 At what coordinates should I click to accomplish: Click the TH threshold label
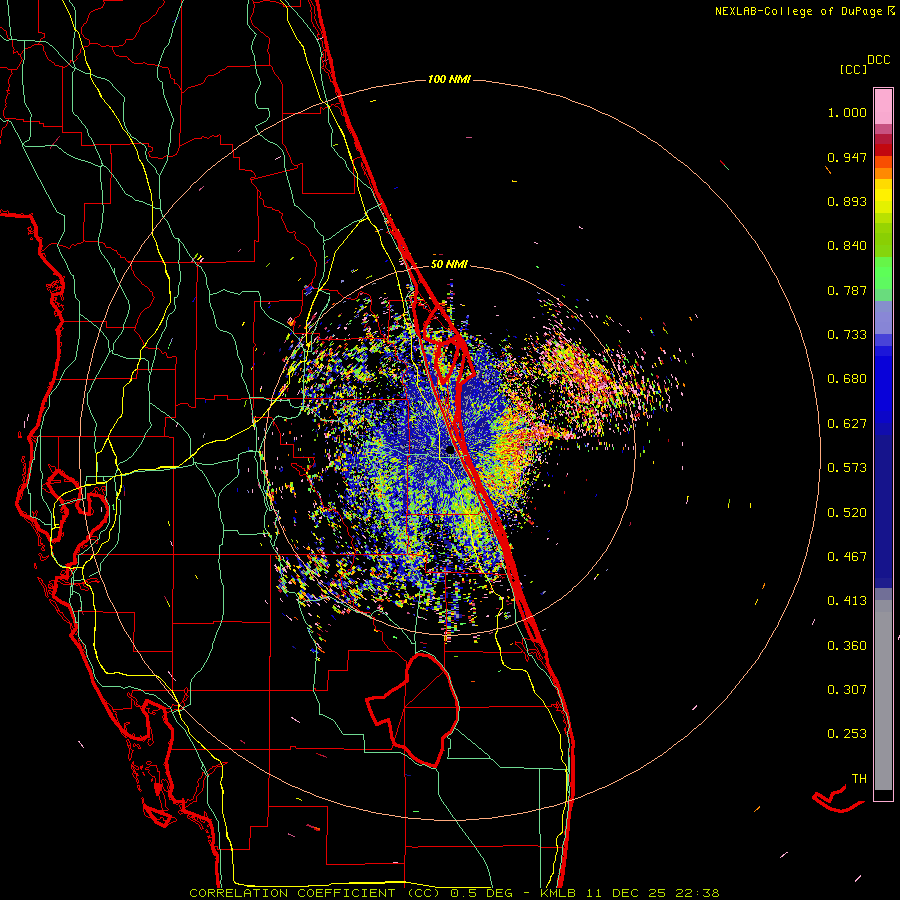[859, 779]
